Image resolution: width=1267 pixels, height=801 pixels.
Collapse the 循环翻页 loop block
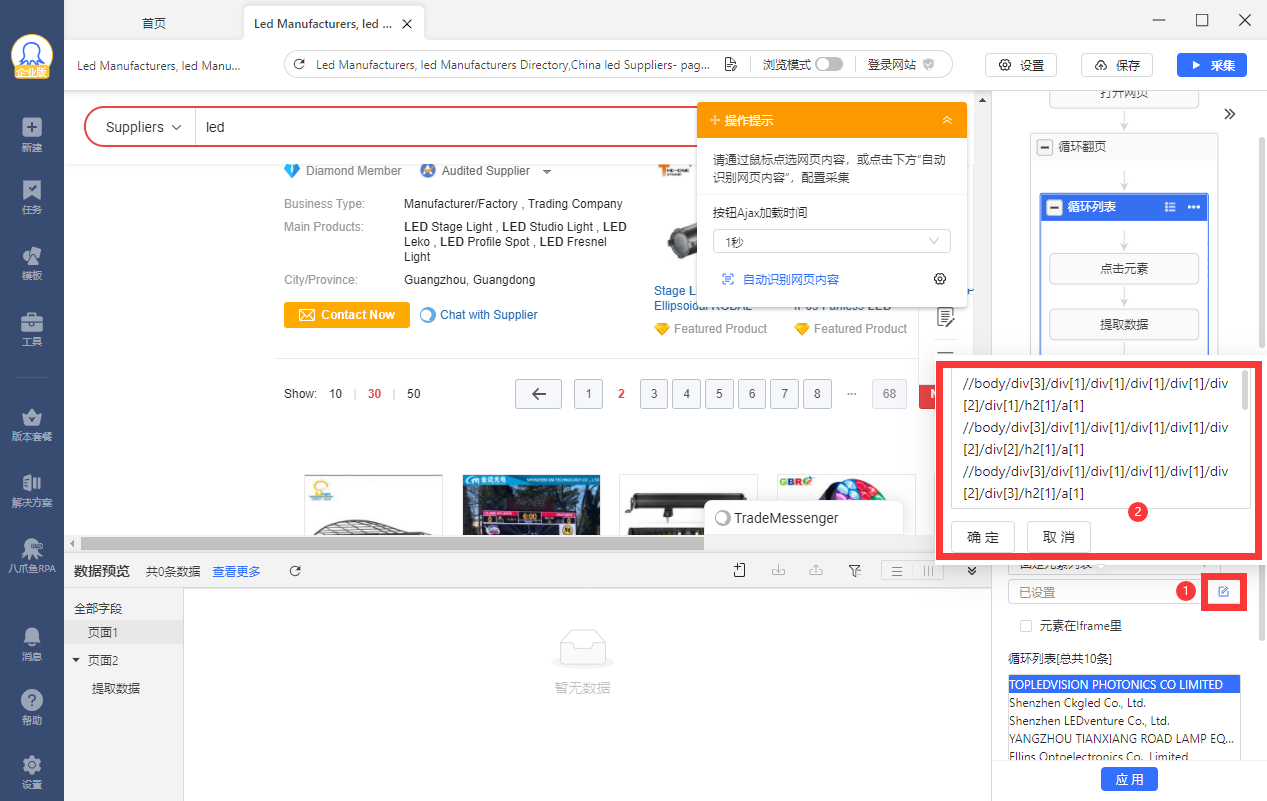click(x=1045, y=147)
